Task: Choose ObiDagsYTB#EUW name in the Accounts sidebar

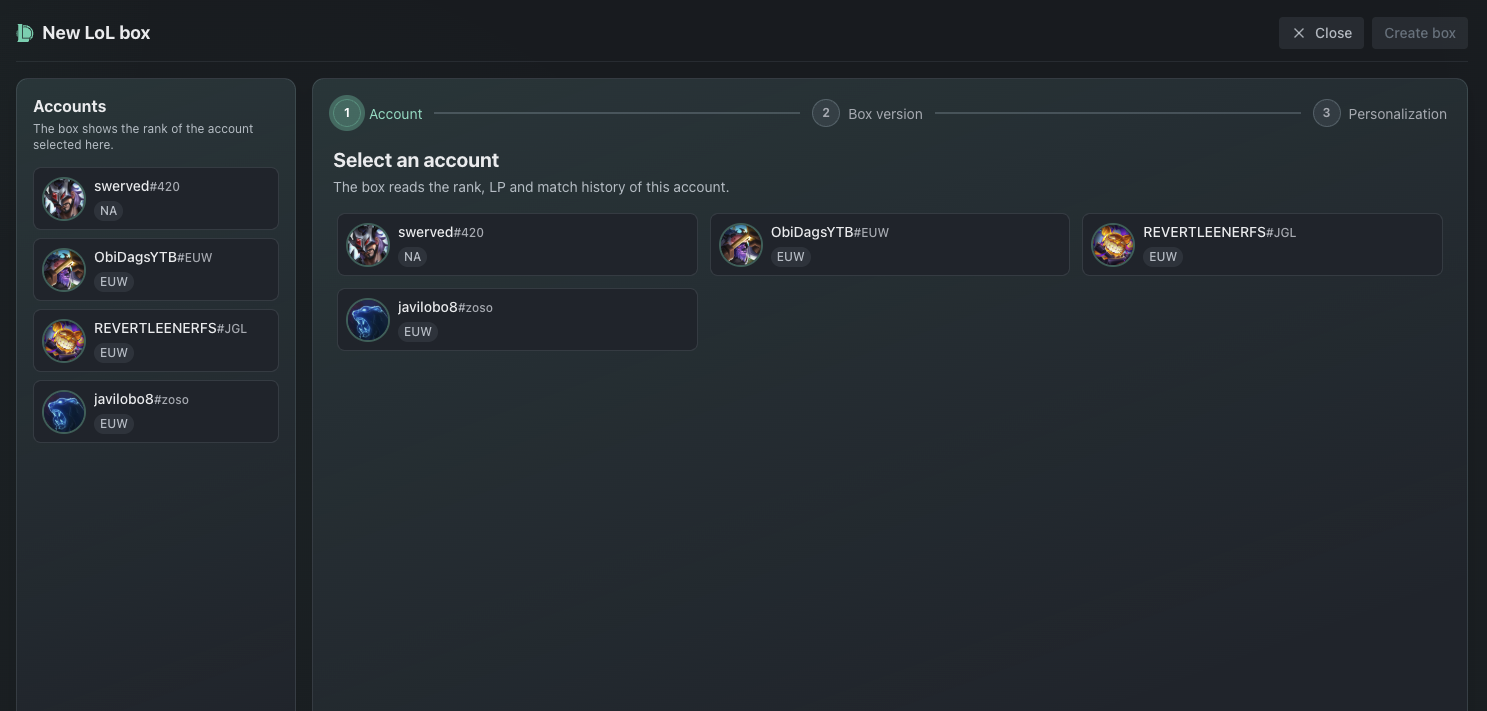Action: click(x=153, y=257)
